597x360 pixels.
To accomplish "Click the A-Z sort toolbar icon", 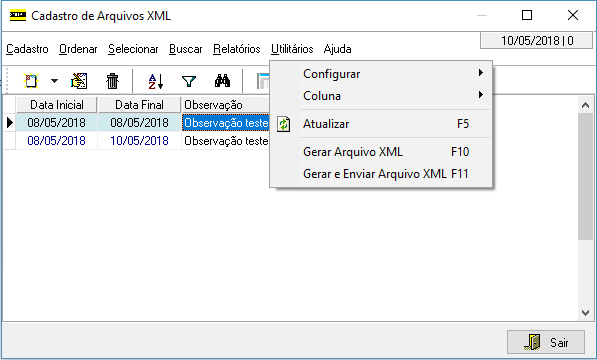I will point(156,81).
